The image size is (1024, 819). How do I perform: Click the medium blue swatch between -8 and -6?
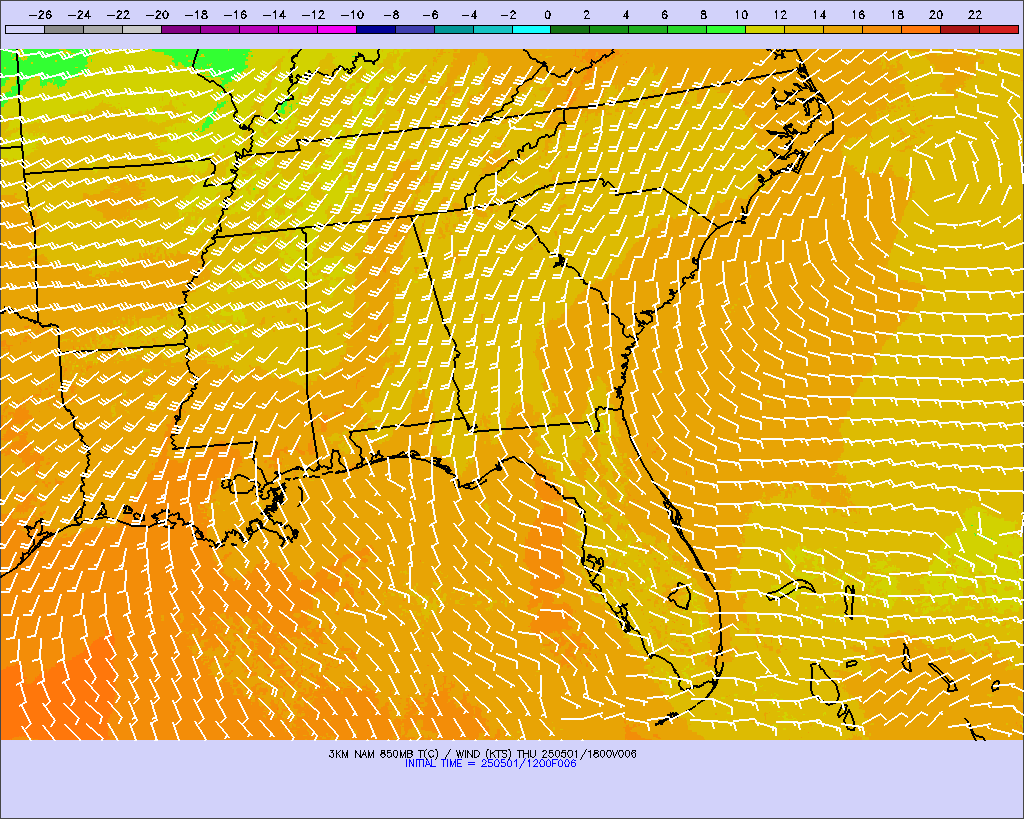(x=415, y=29)
